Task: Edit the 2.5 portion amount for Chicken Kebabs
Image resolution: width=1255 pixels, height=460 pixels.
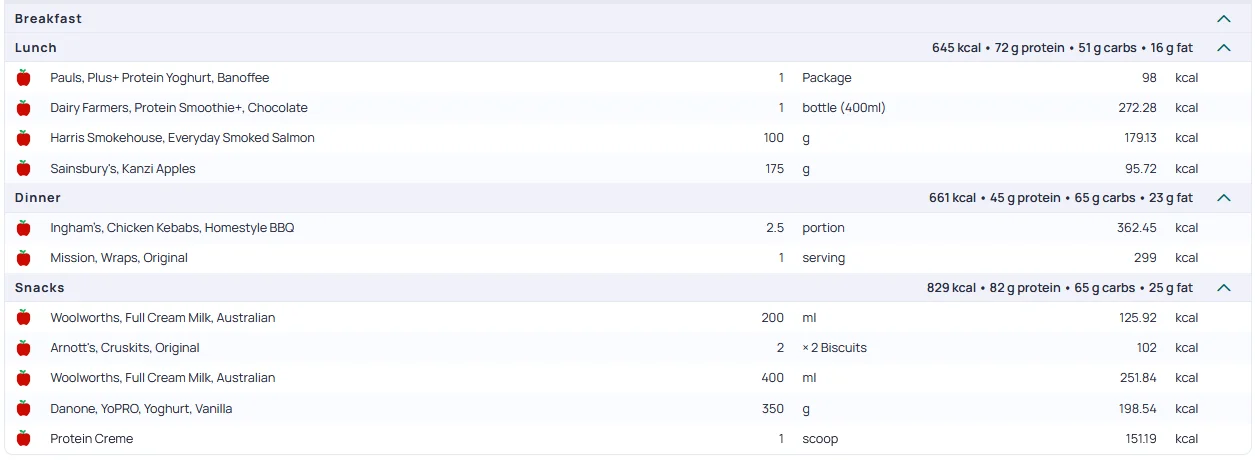Action: pyautogui.click(x=774, y=228)
